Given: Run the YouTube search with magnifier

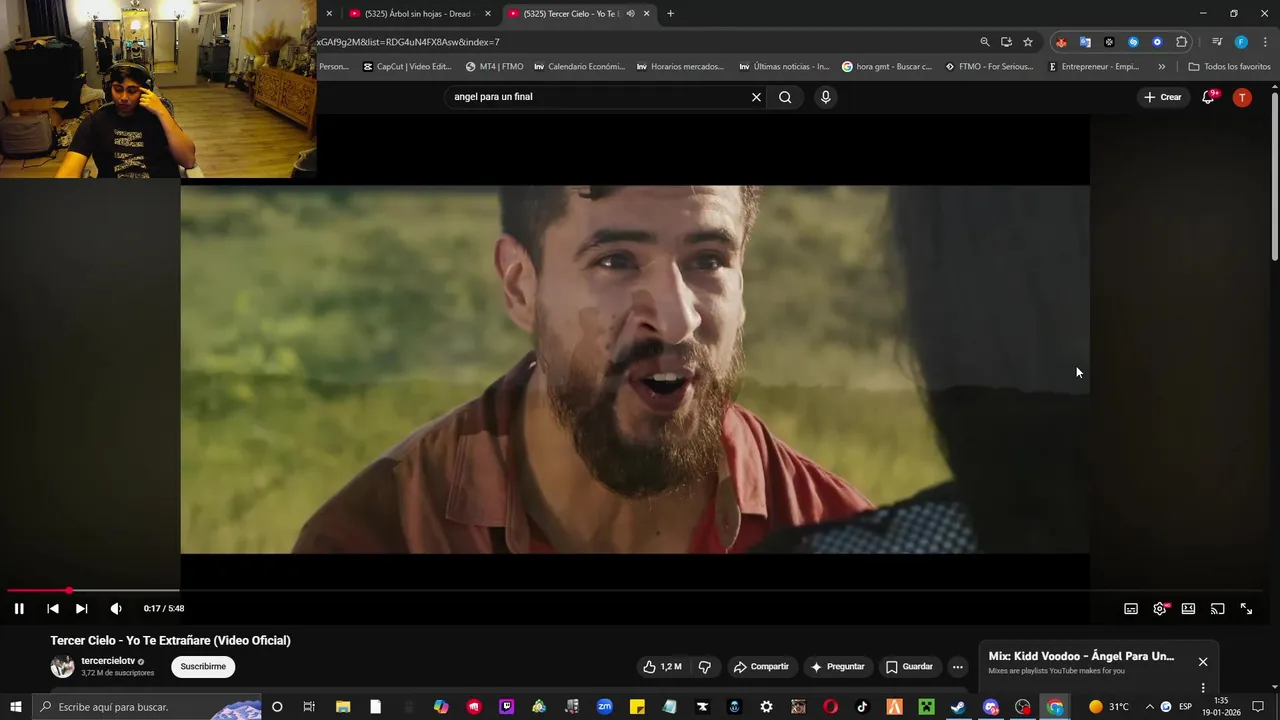Looking at the screenshot, I should [785, 97].
